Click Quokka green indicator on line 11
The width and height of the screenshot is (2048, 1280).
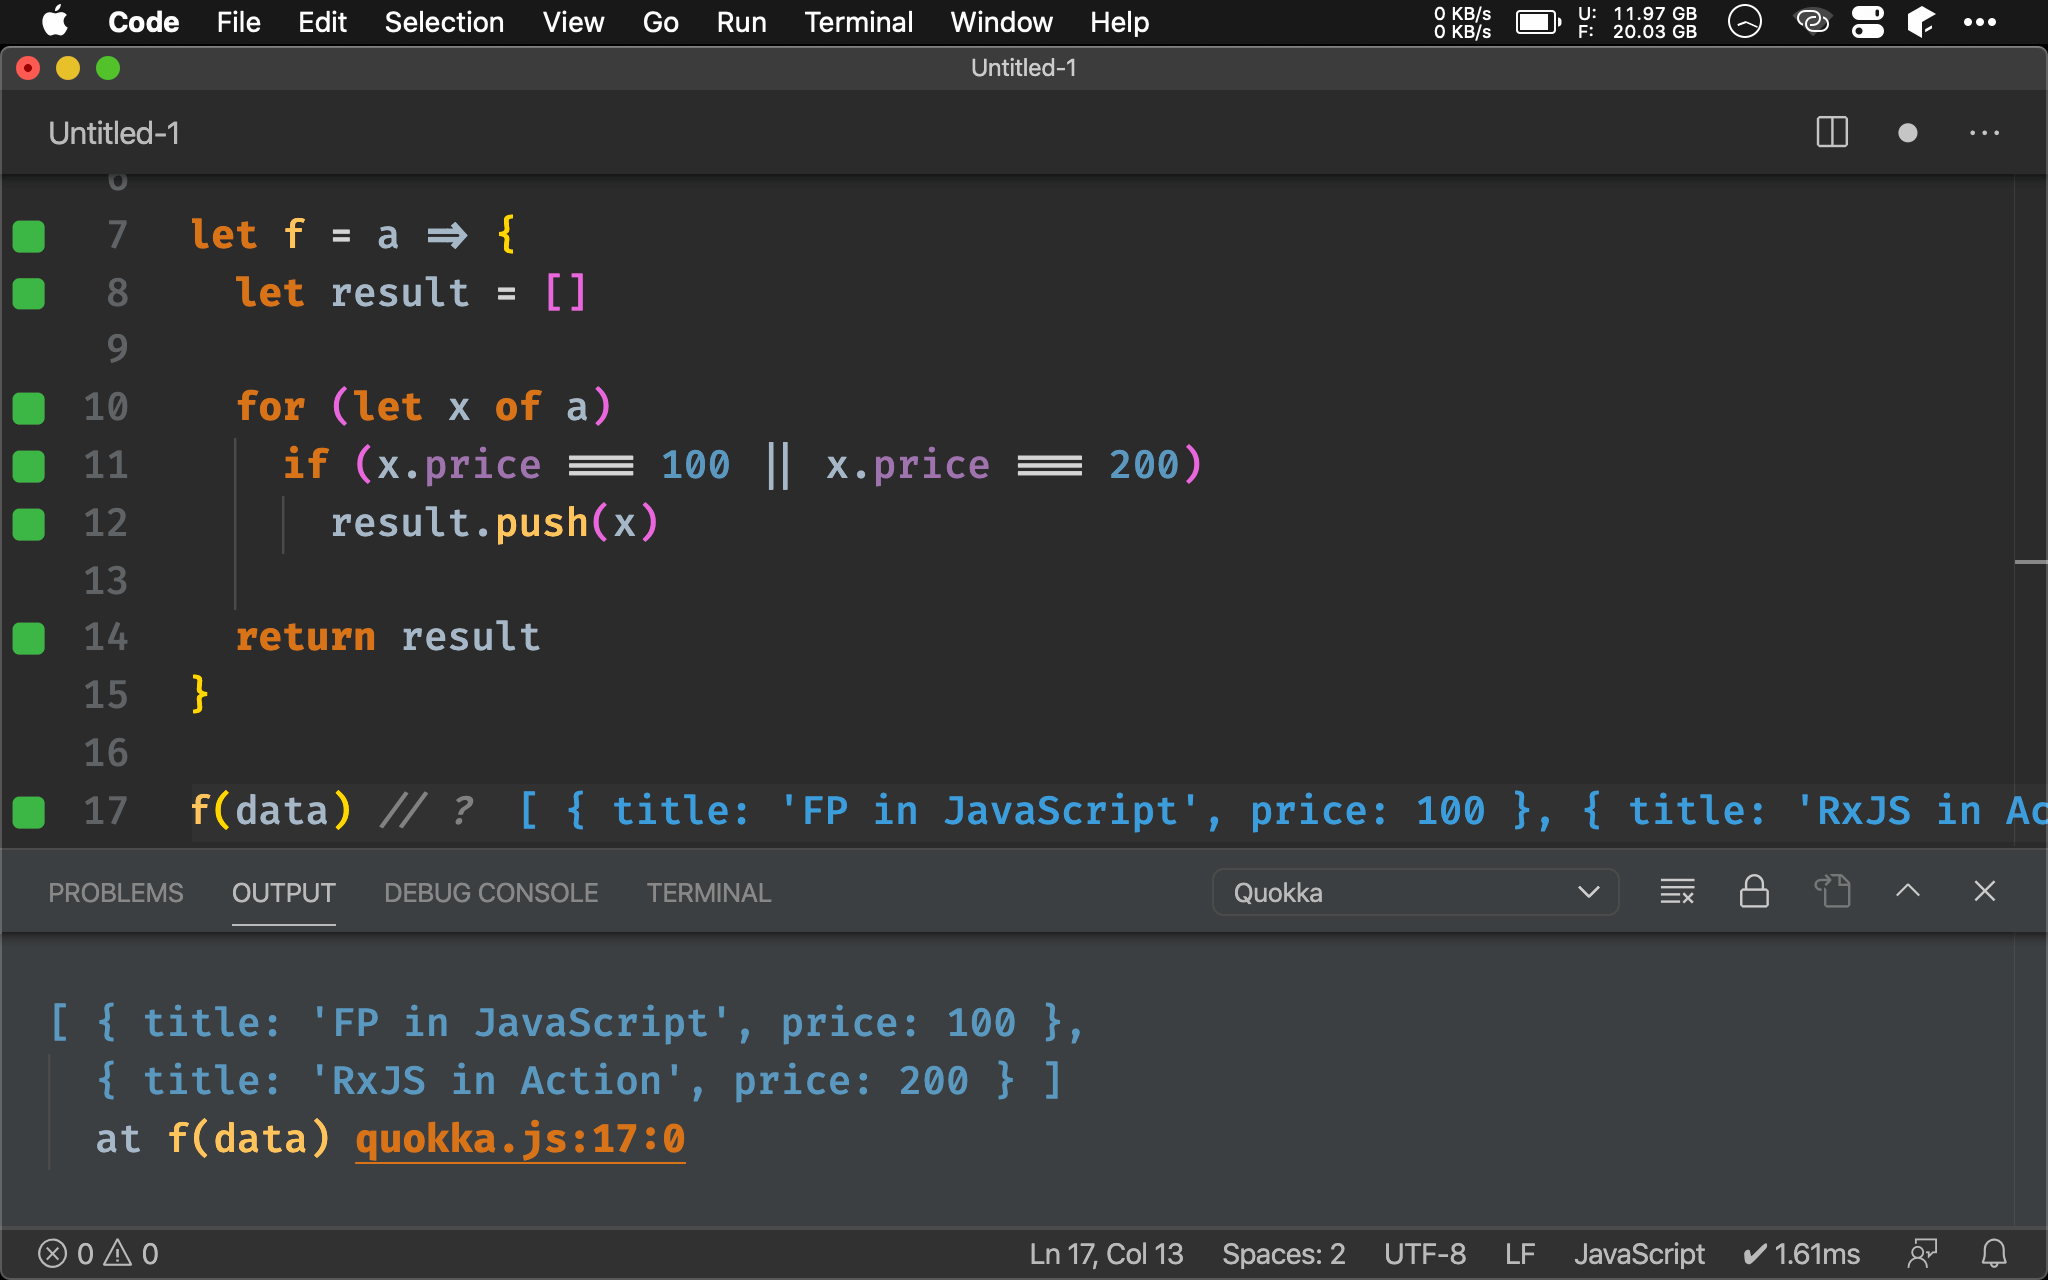tap(29, 466)
